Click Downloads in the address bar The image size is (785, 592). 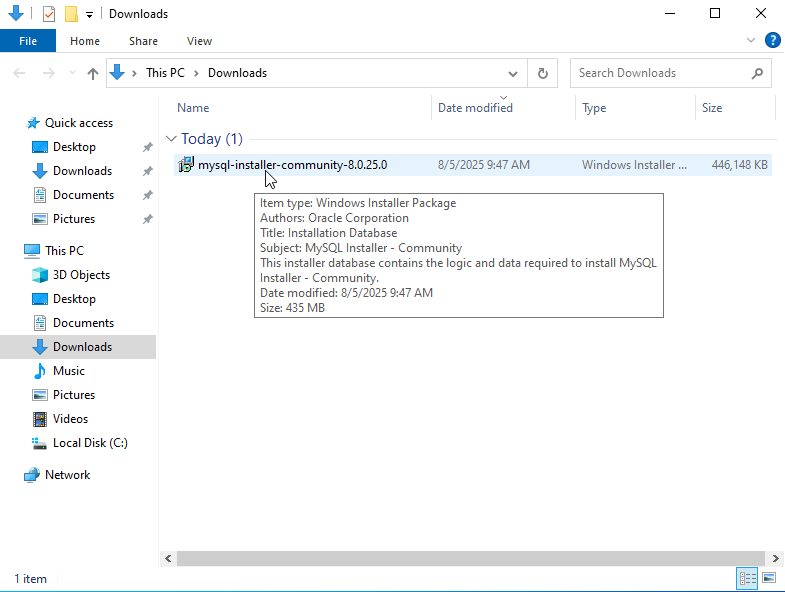[237, 73]
